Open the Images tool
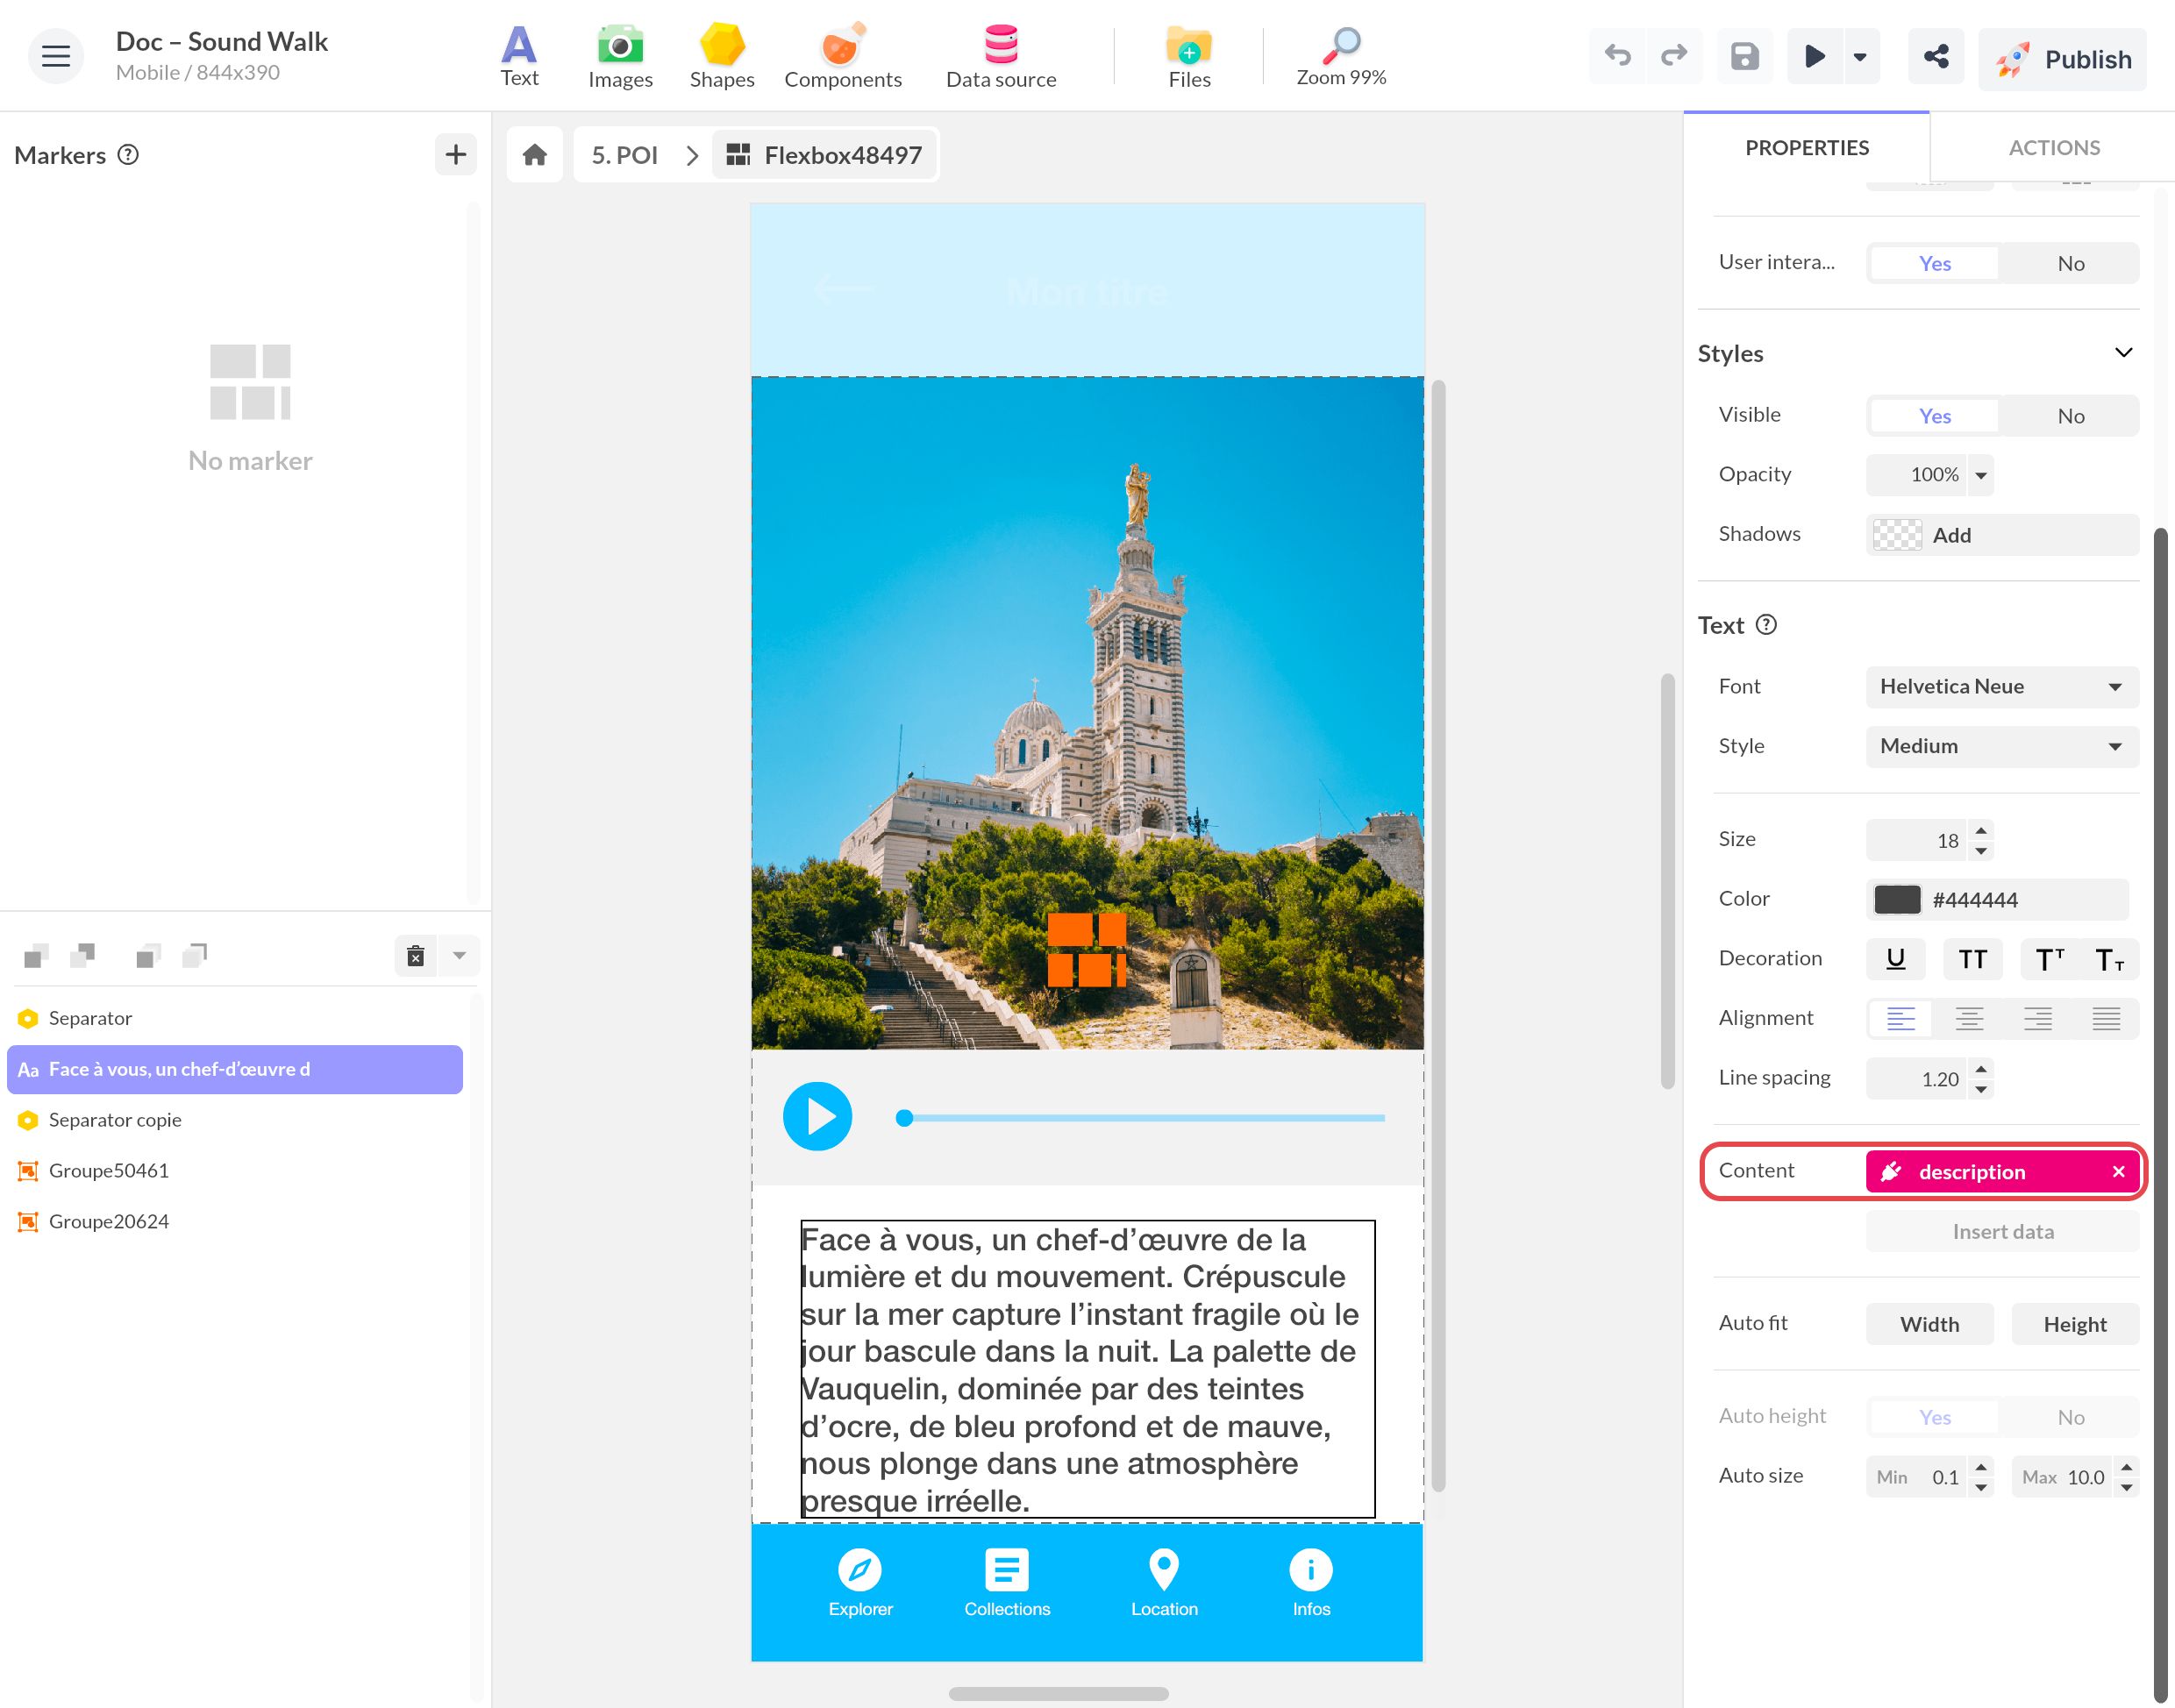Viewport: 2175px width, 1708px height. [620, 56]
